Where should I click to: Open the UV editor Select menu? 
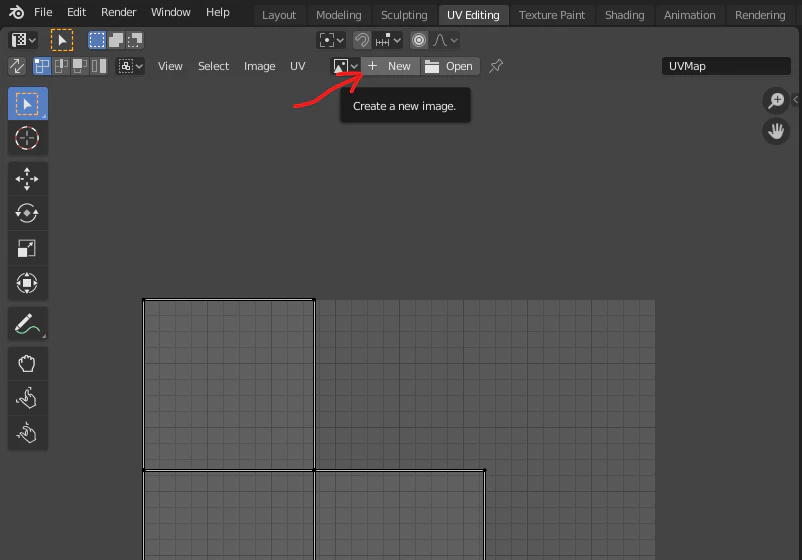[x=213, y=66]
